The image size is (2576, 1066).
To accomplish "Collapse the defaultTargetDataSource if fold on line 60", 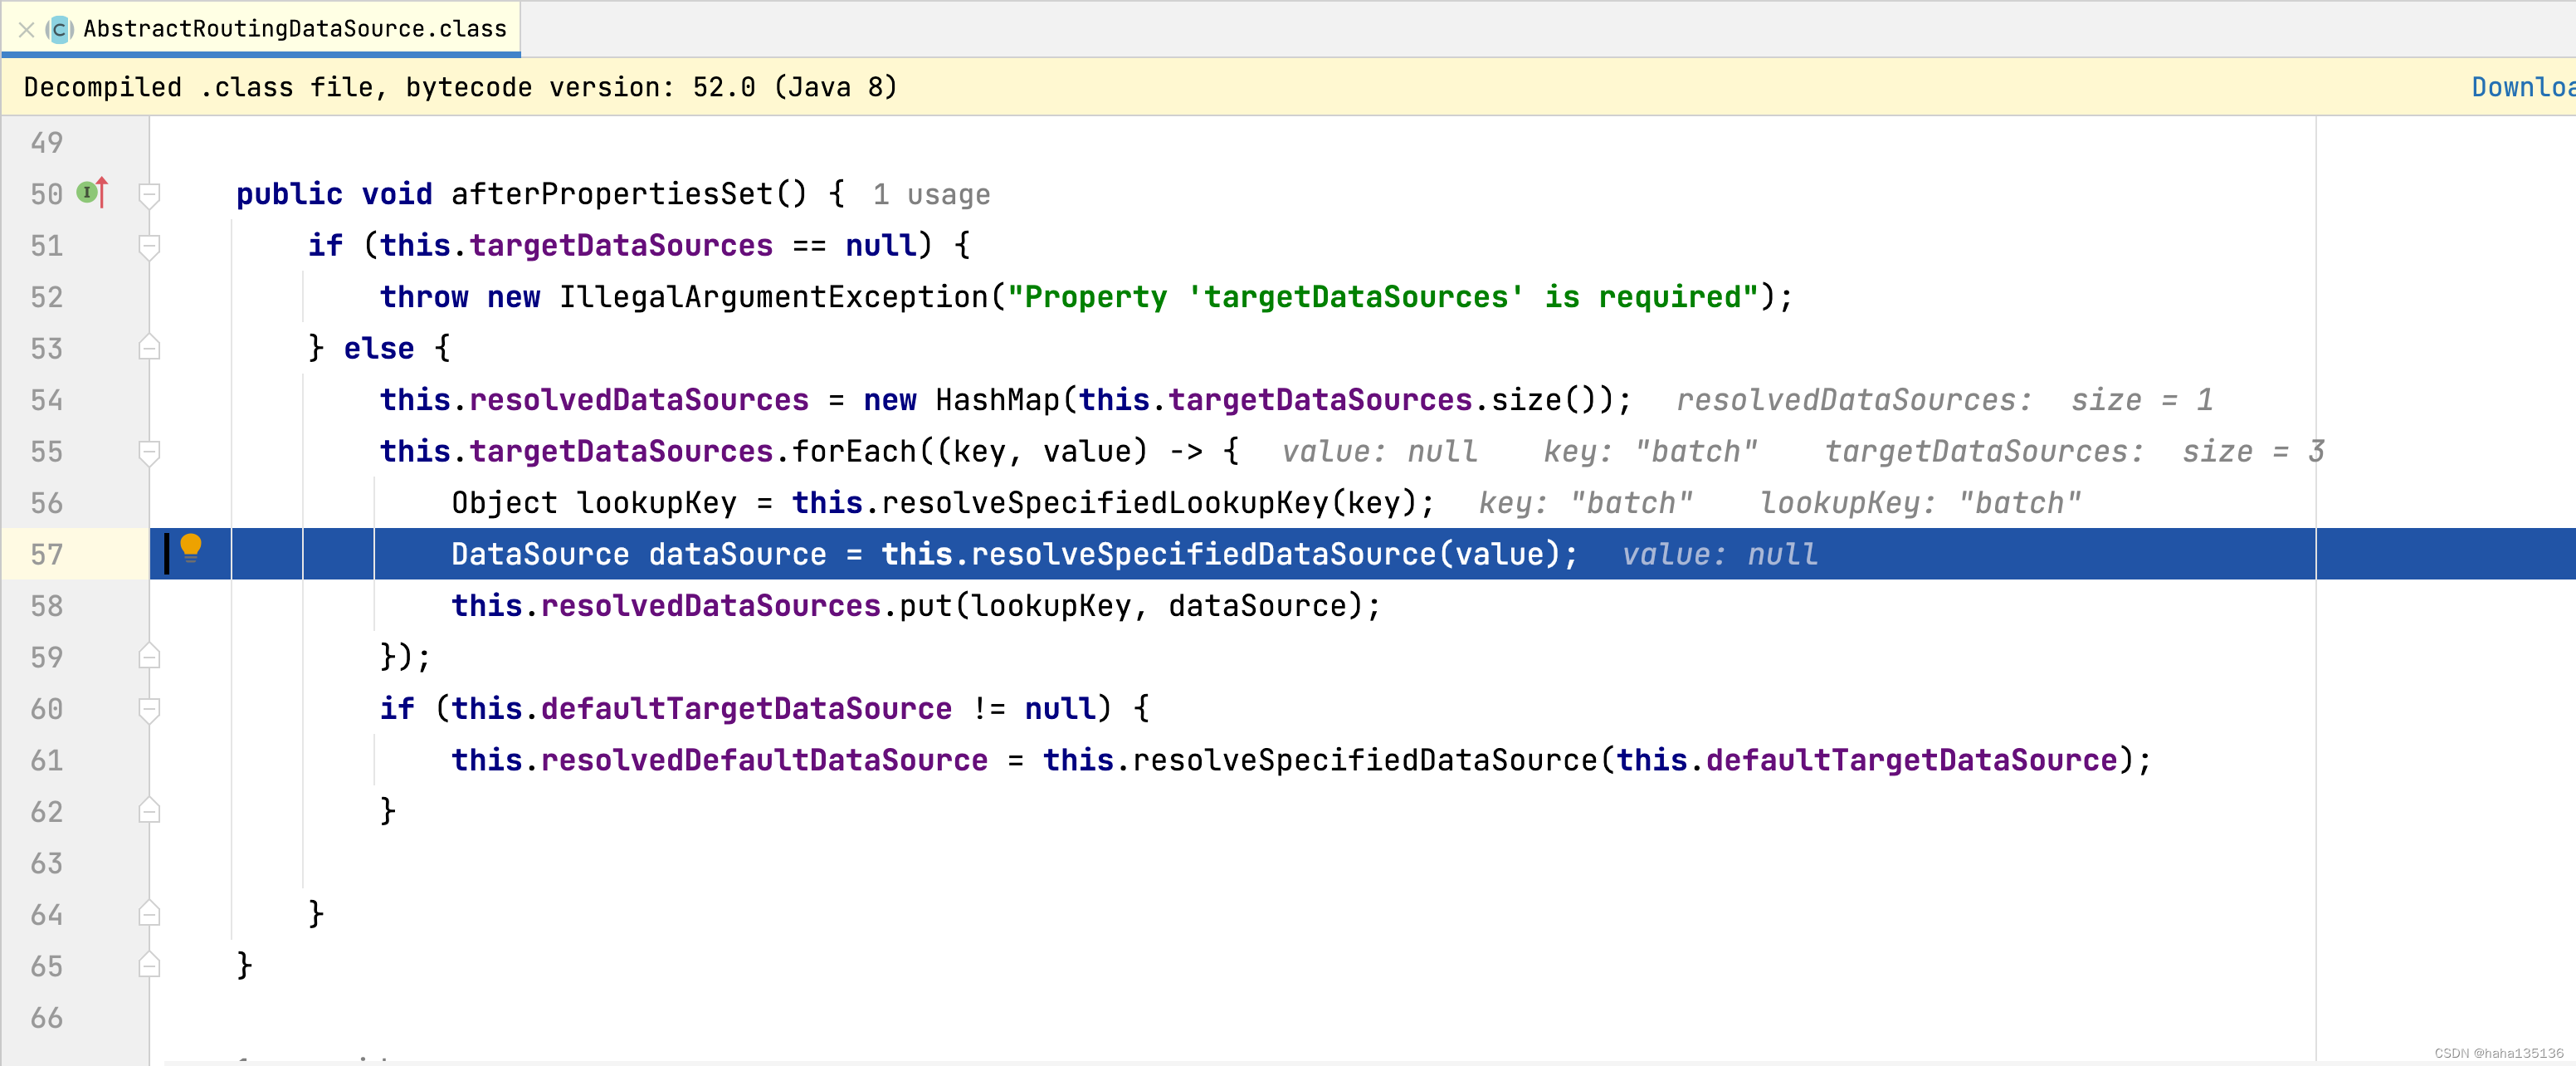I will point(150,709).
